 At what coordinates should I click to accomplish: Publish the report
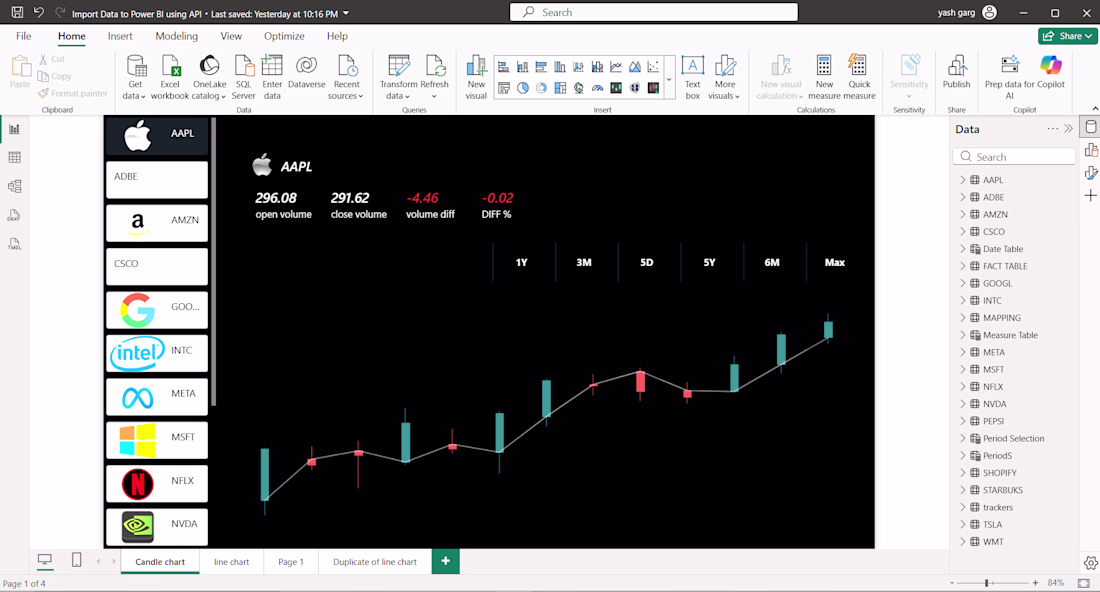(956, 72)
